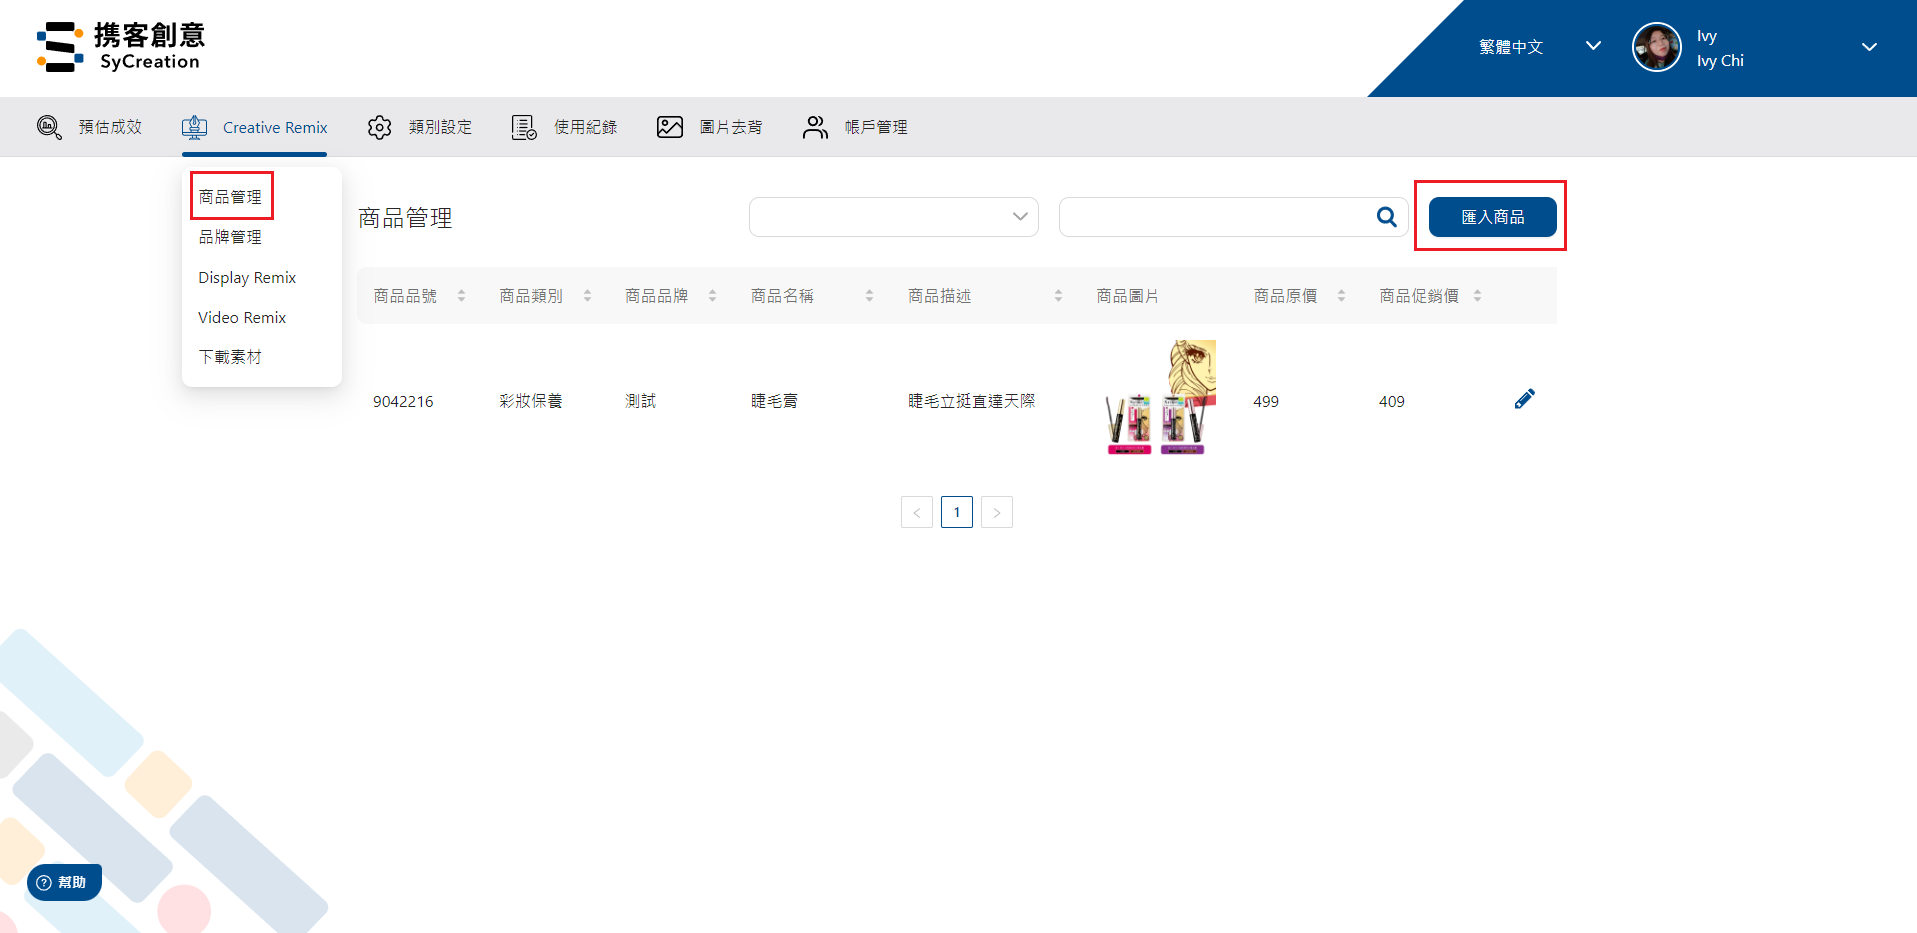Click the SyCreation logo

point(120,47)
